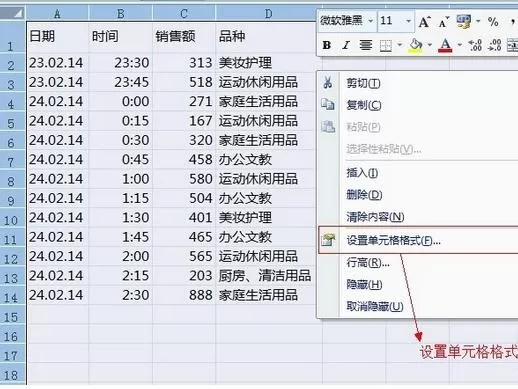
Task: Click the 销售额 header cell
Action: (x=184, y=37)
